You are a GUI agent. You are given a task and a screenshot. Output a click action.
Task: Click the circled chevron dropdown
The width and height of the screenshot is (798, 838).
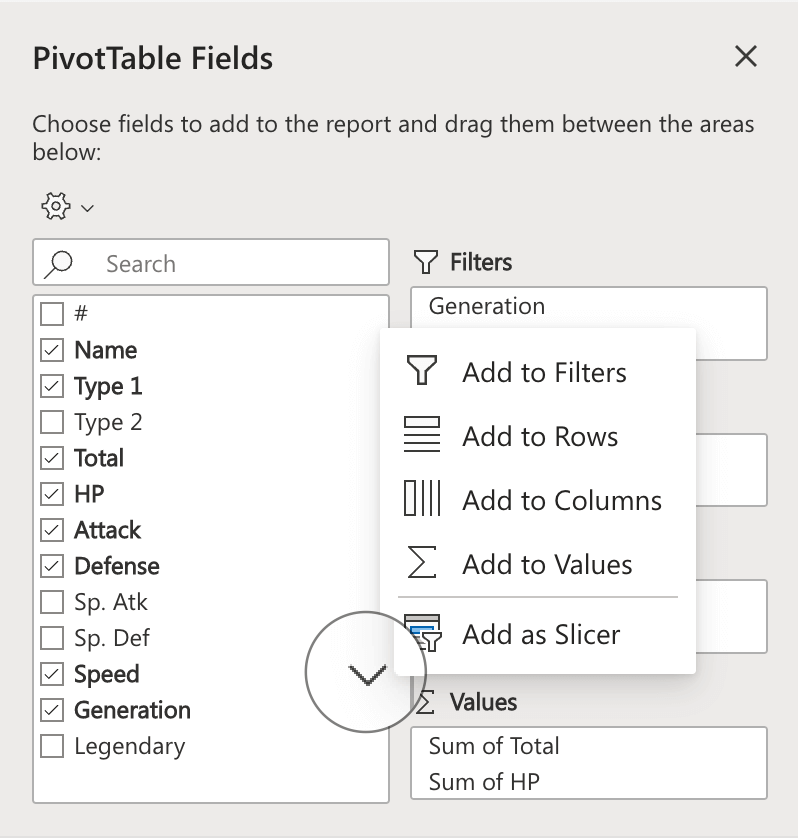[x=366, y=673]
